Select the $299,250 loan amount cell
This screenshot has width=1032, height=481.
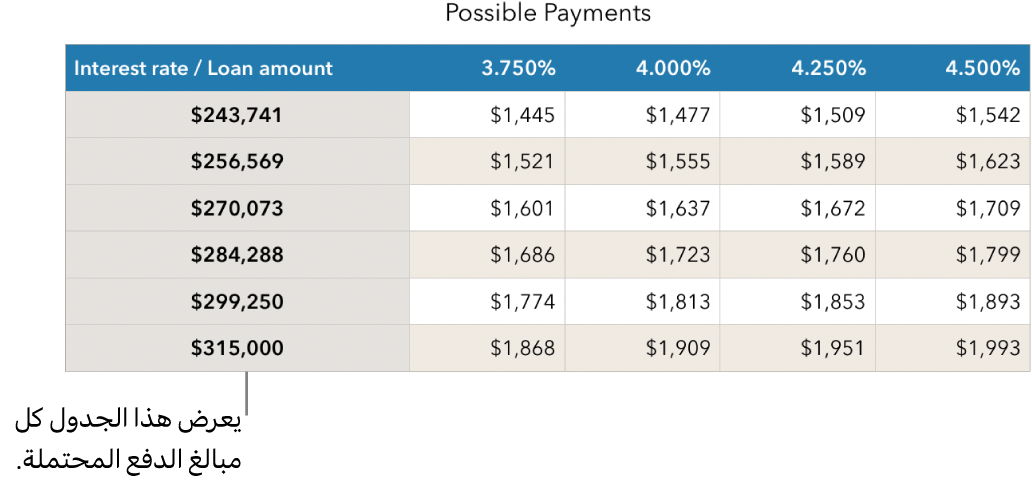tap(237, 302)
